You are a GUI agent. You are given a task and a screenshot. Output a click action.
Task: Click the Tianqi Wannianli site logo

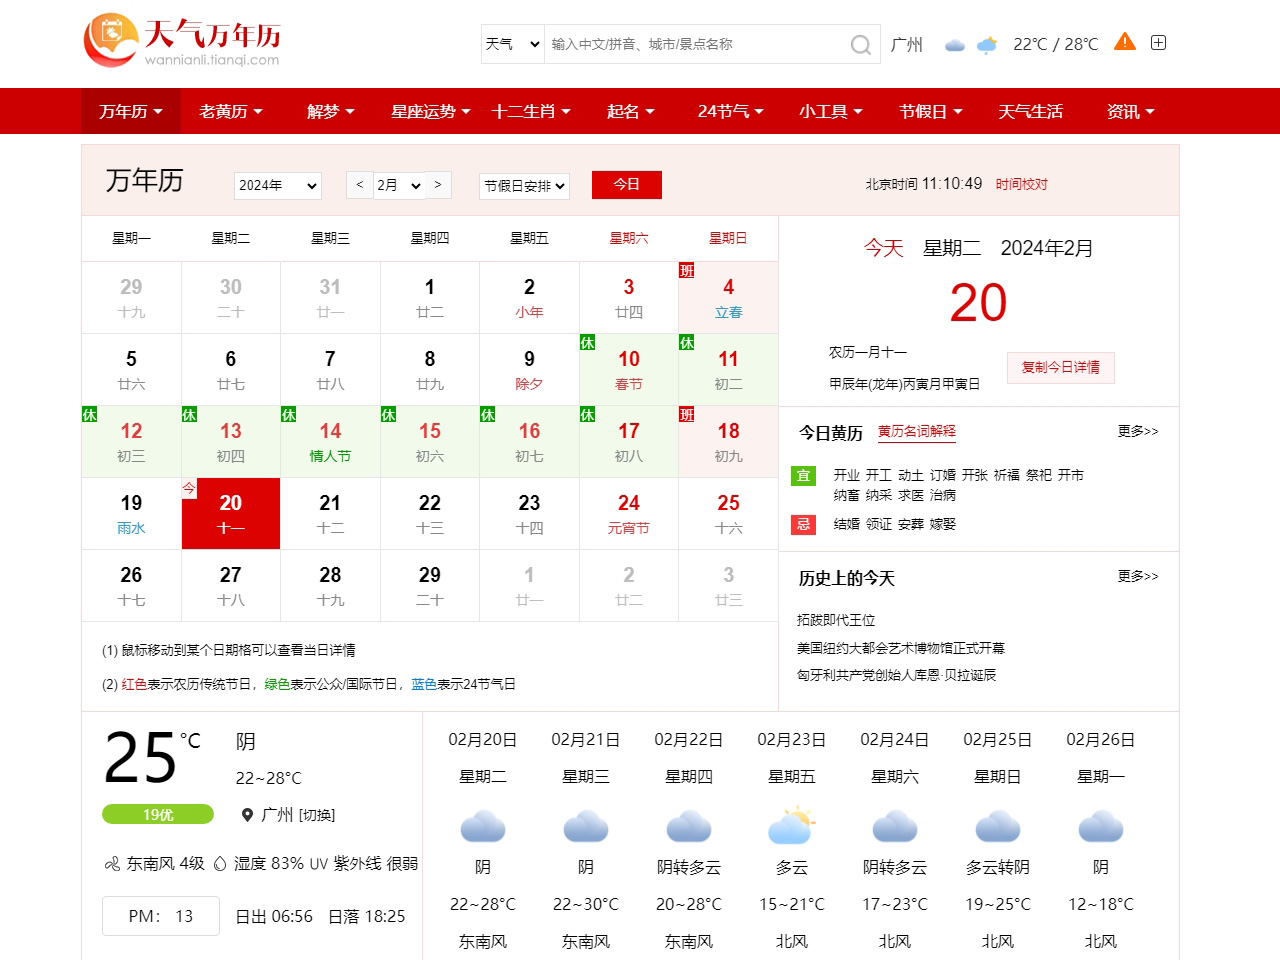[182, 41]
